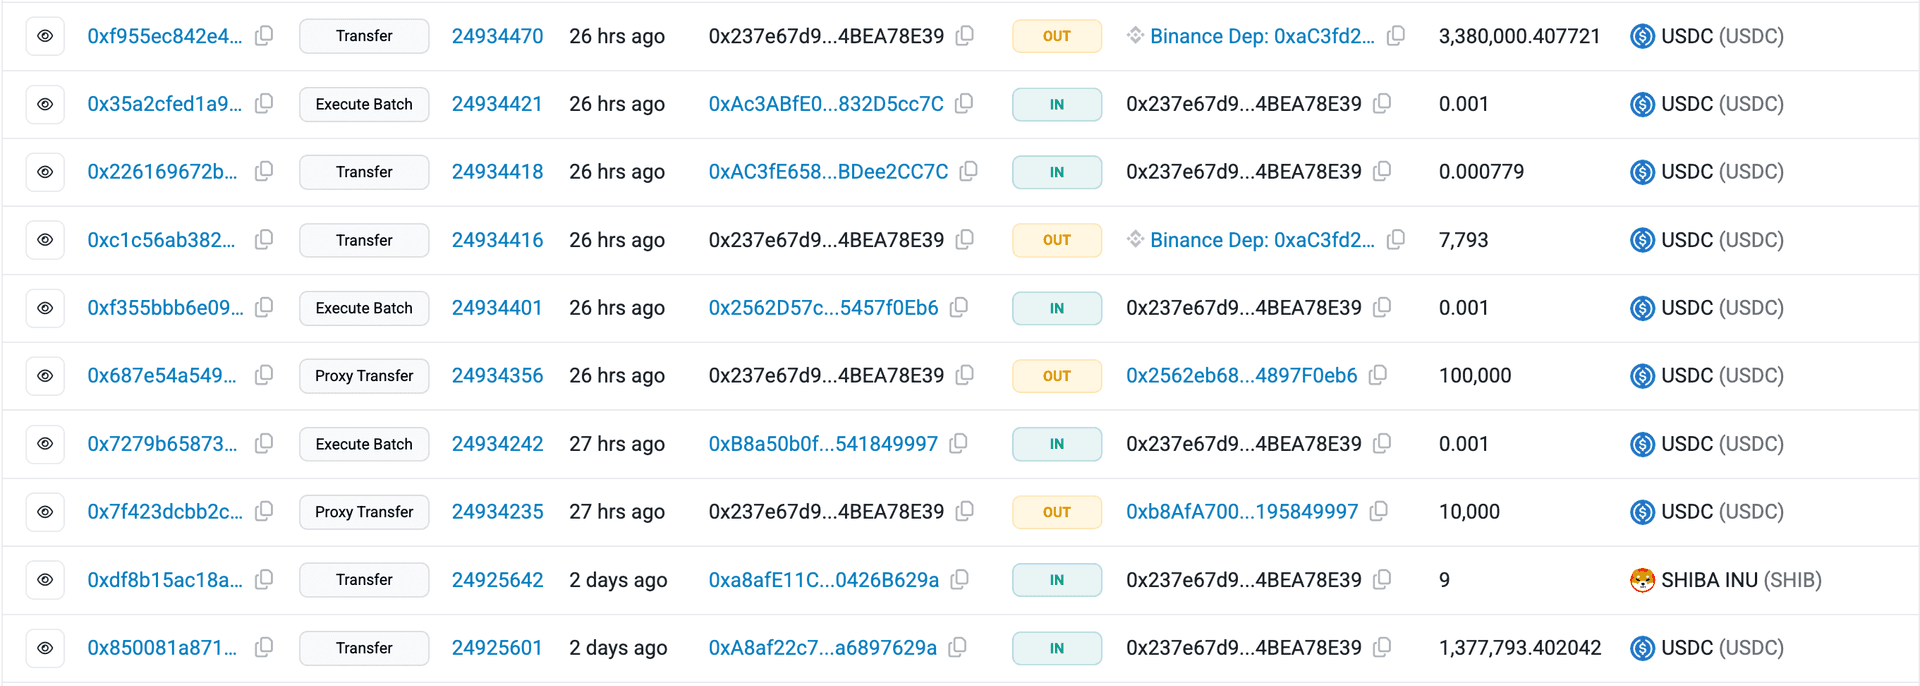
Task: Open block 24934421
Action: 497,104
